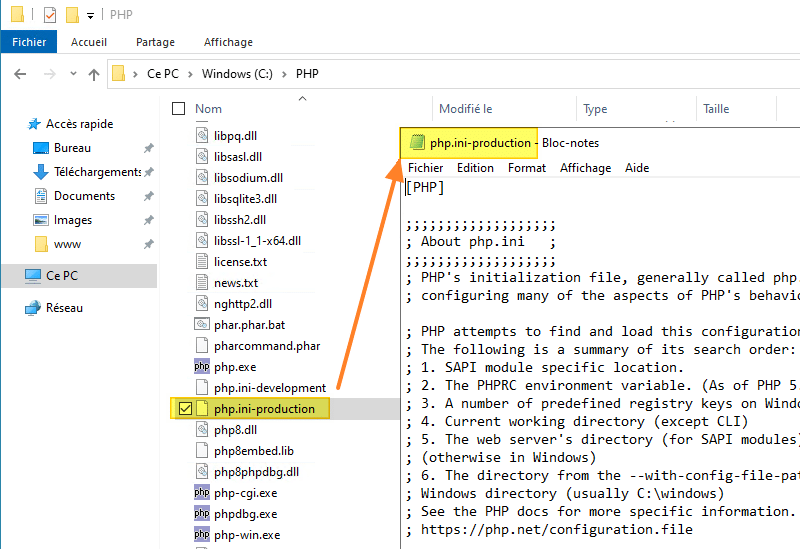Image resolution: width=800 pixels, height=549 pixels.
Task: Open the quick access toolbar customize dropdown
Action: (x=90, y=16)
